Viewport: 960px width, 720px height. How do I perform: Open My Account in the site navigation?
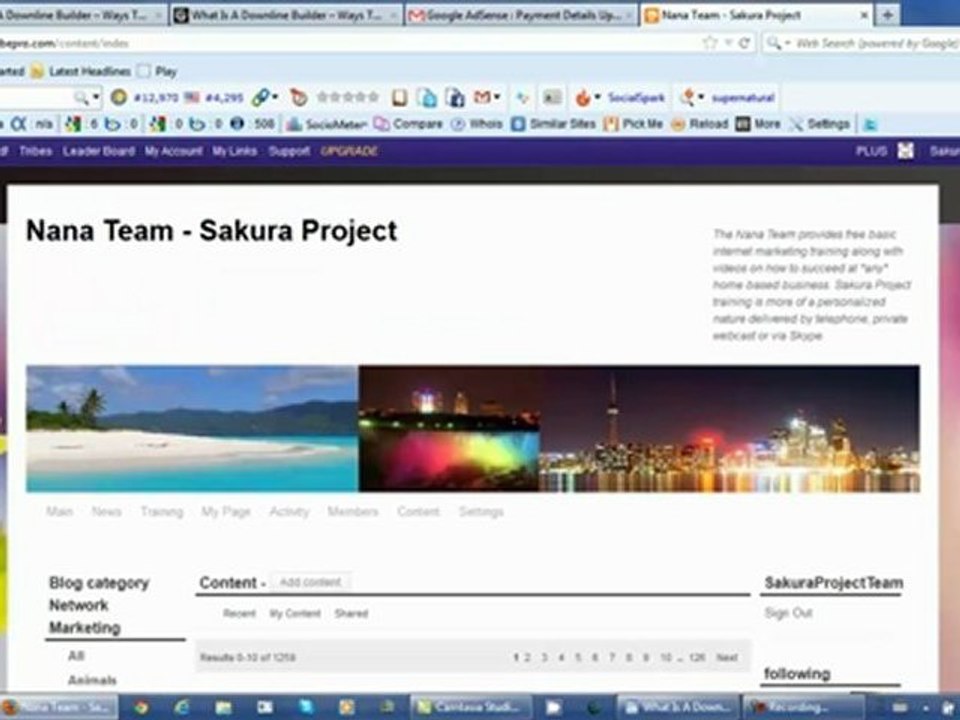pyautogui.click(x=173, y=151)
